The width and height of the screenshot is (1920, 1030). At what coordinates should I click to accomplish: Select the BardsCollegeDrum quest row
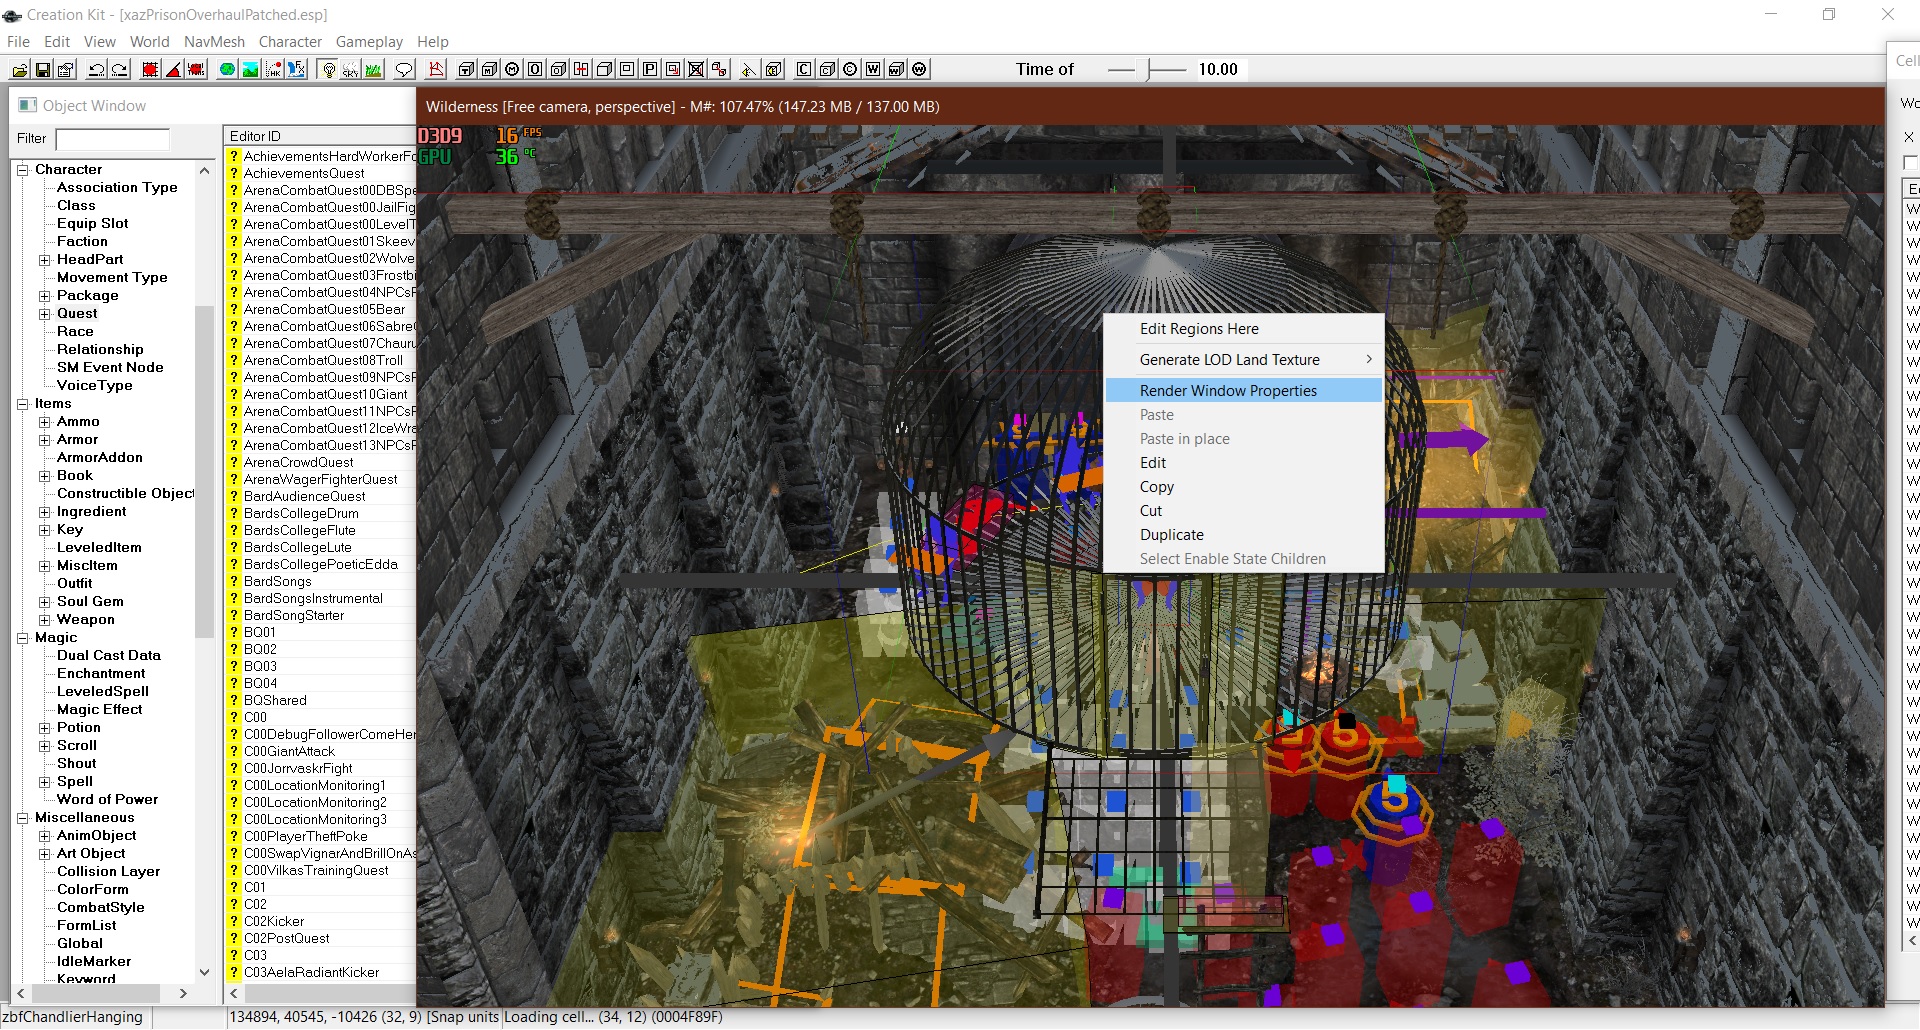pyautogui.click(x=320, y=514)
